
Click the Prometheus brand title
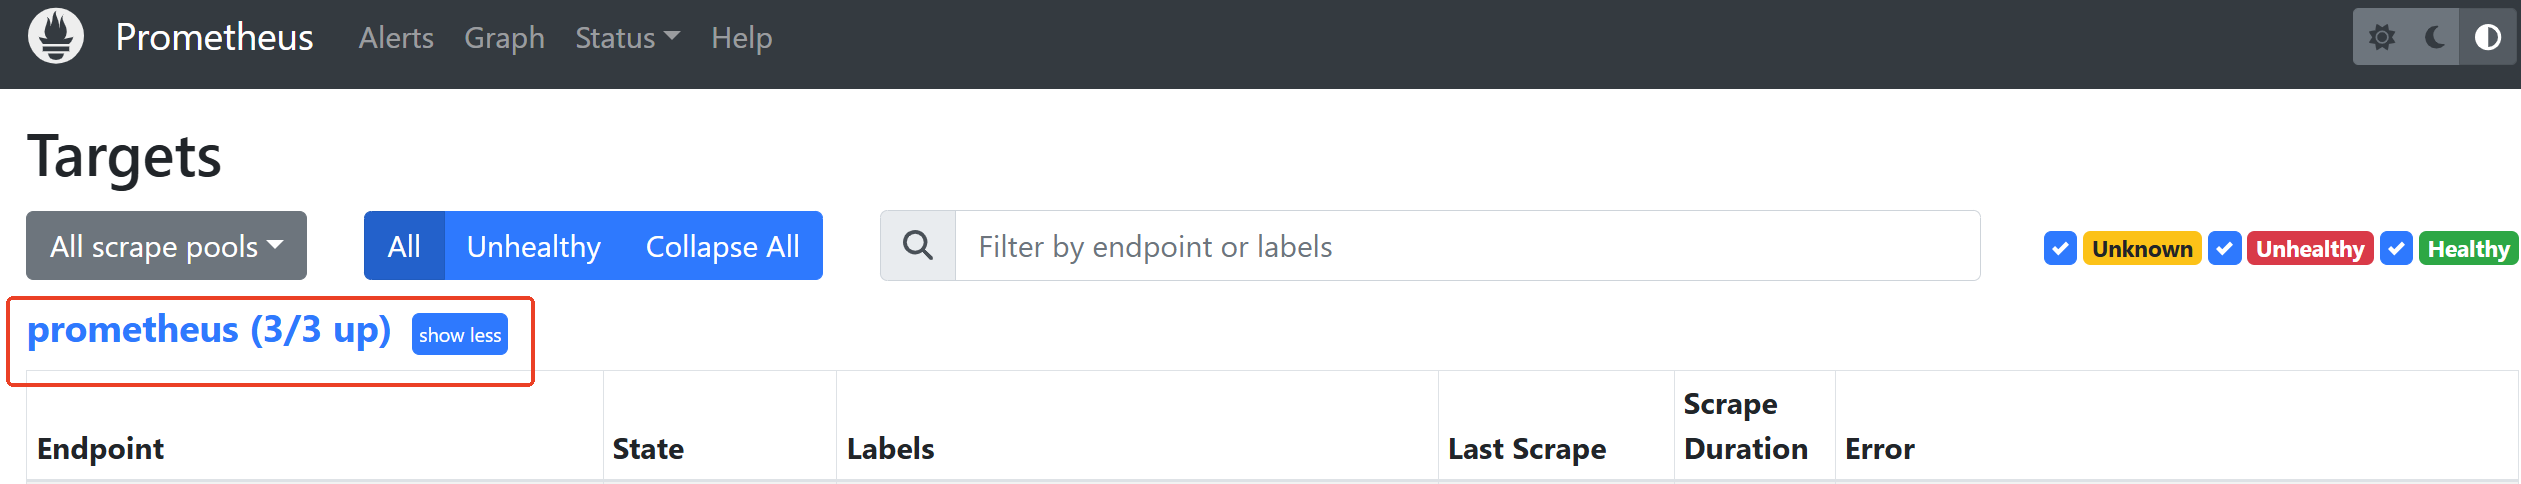pyautogui.click(x=214, y=37)
